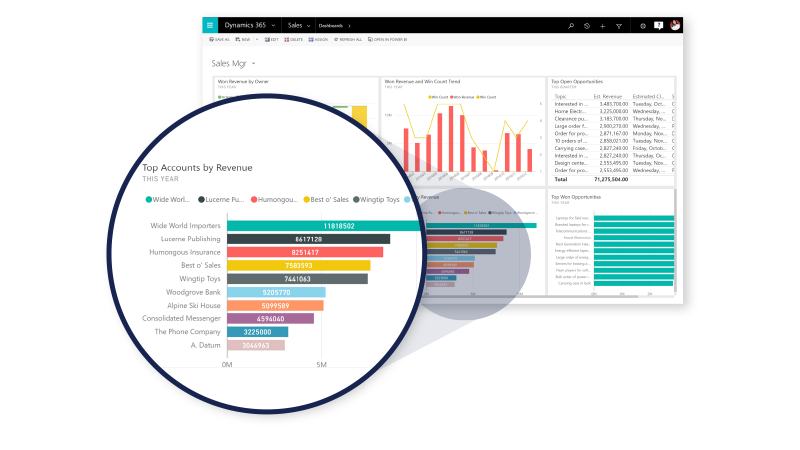Viewport: 800px width, 450px height.
Task: Select A. Datum bar 3046963
Action: point(256,345)
